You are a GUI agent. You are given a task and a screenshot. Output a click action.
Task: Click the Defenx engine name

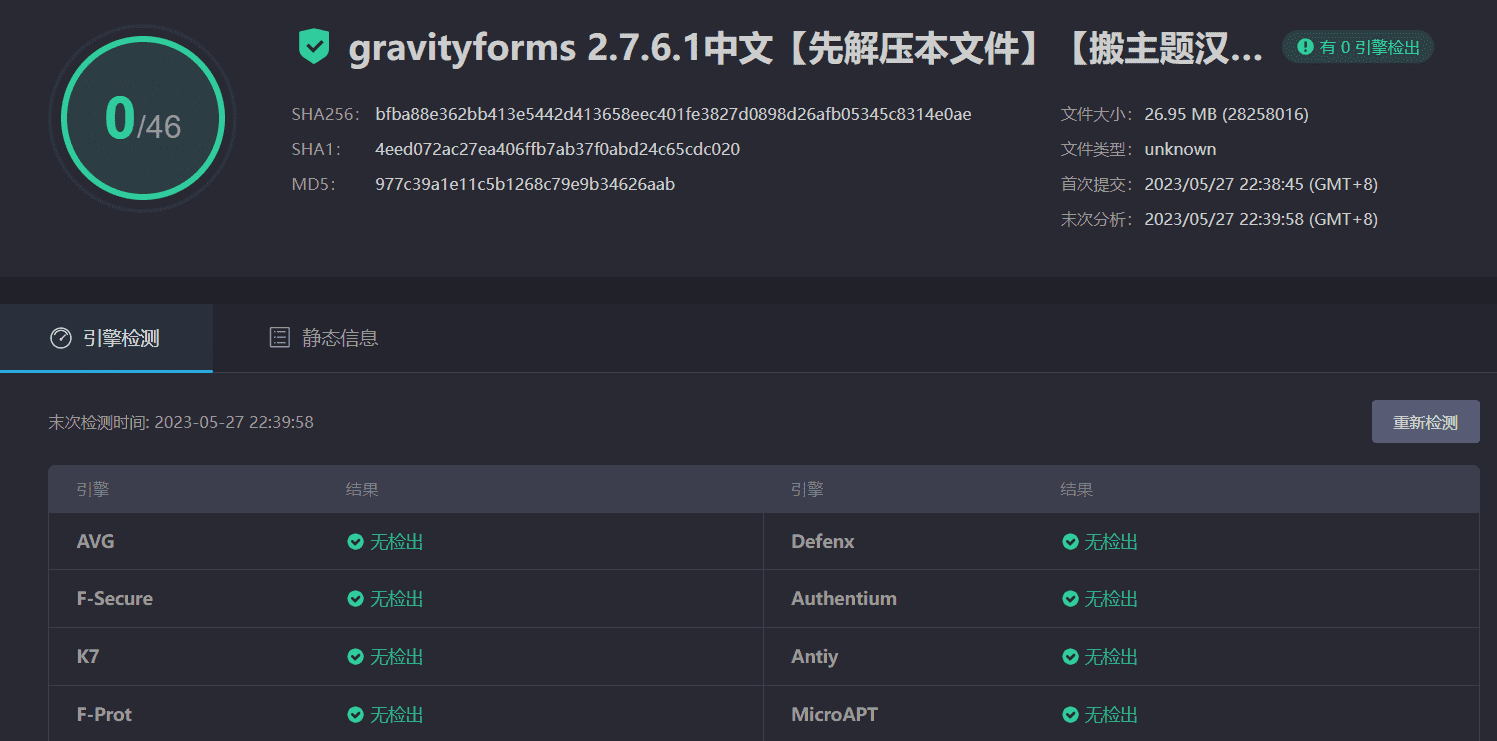point(823,542)
